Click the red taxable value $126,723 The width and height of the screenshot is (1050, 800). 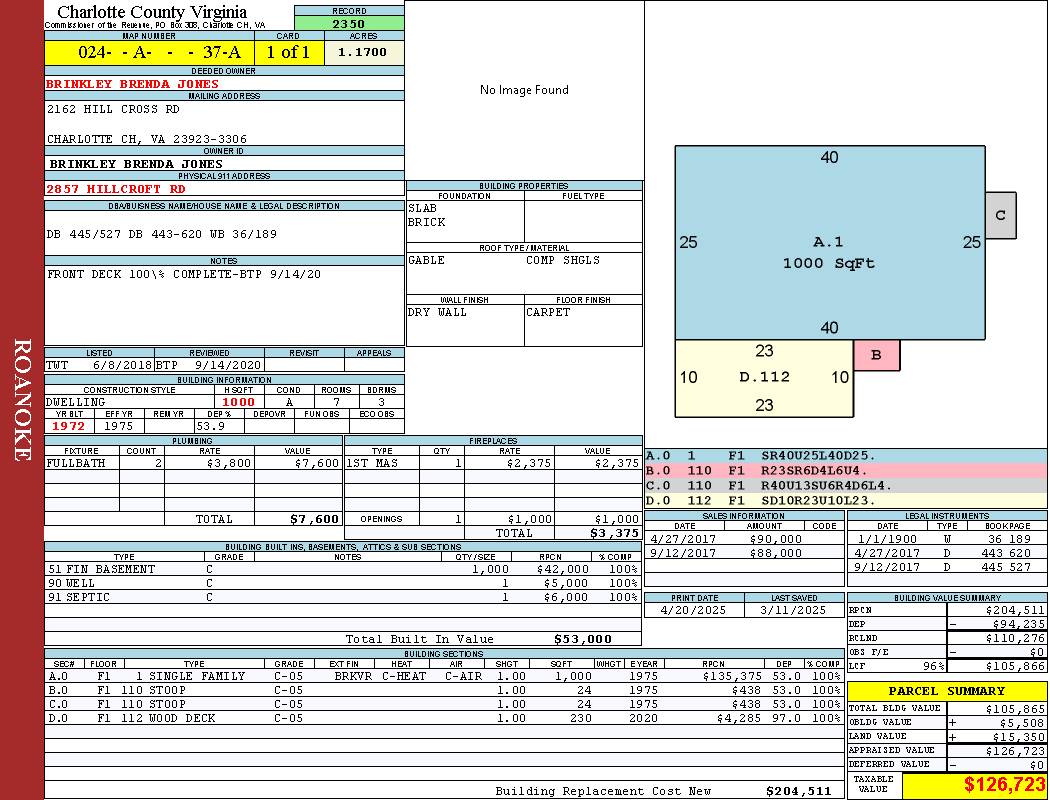[975, 785]
